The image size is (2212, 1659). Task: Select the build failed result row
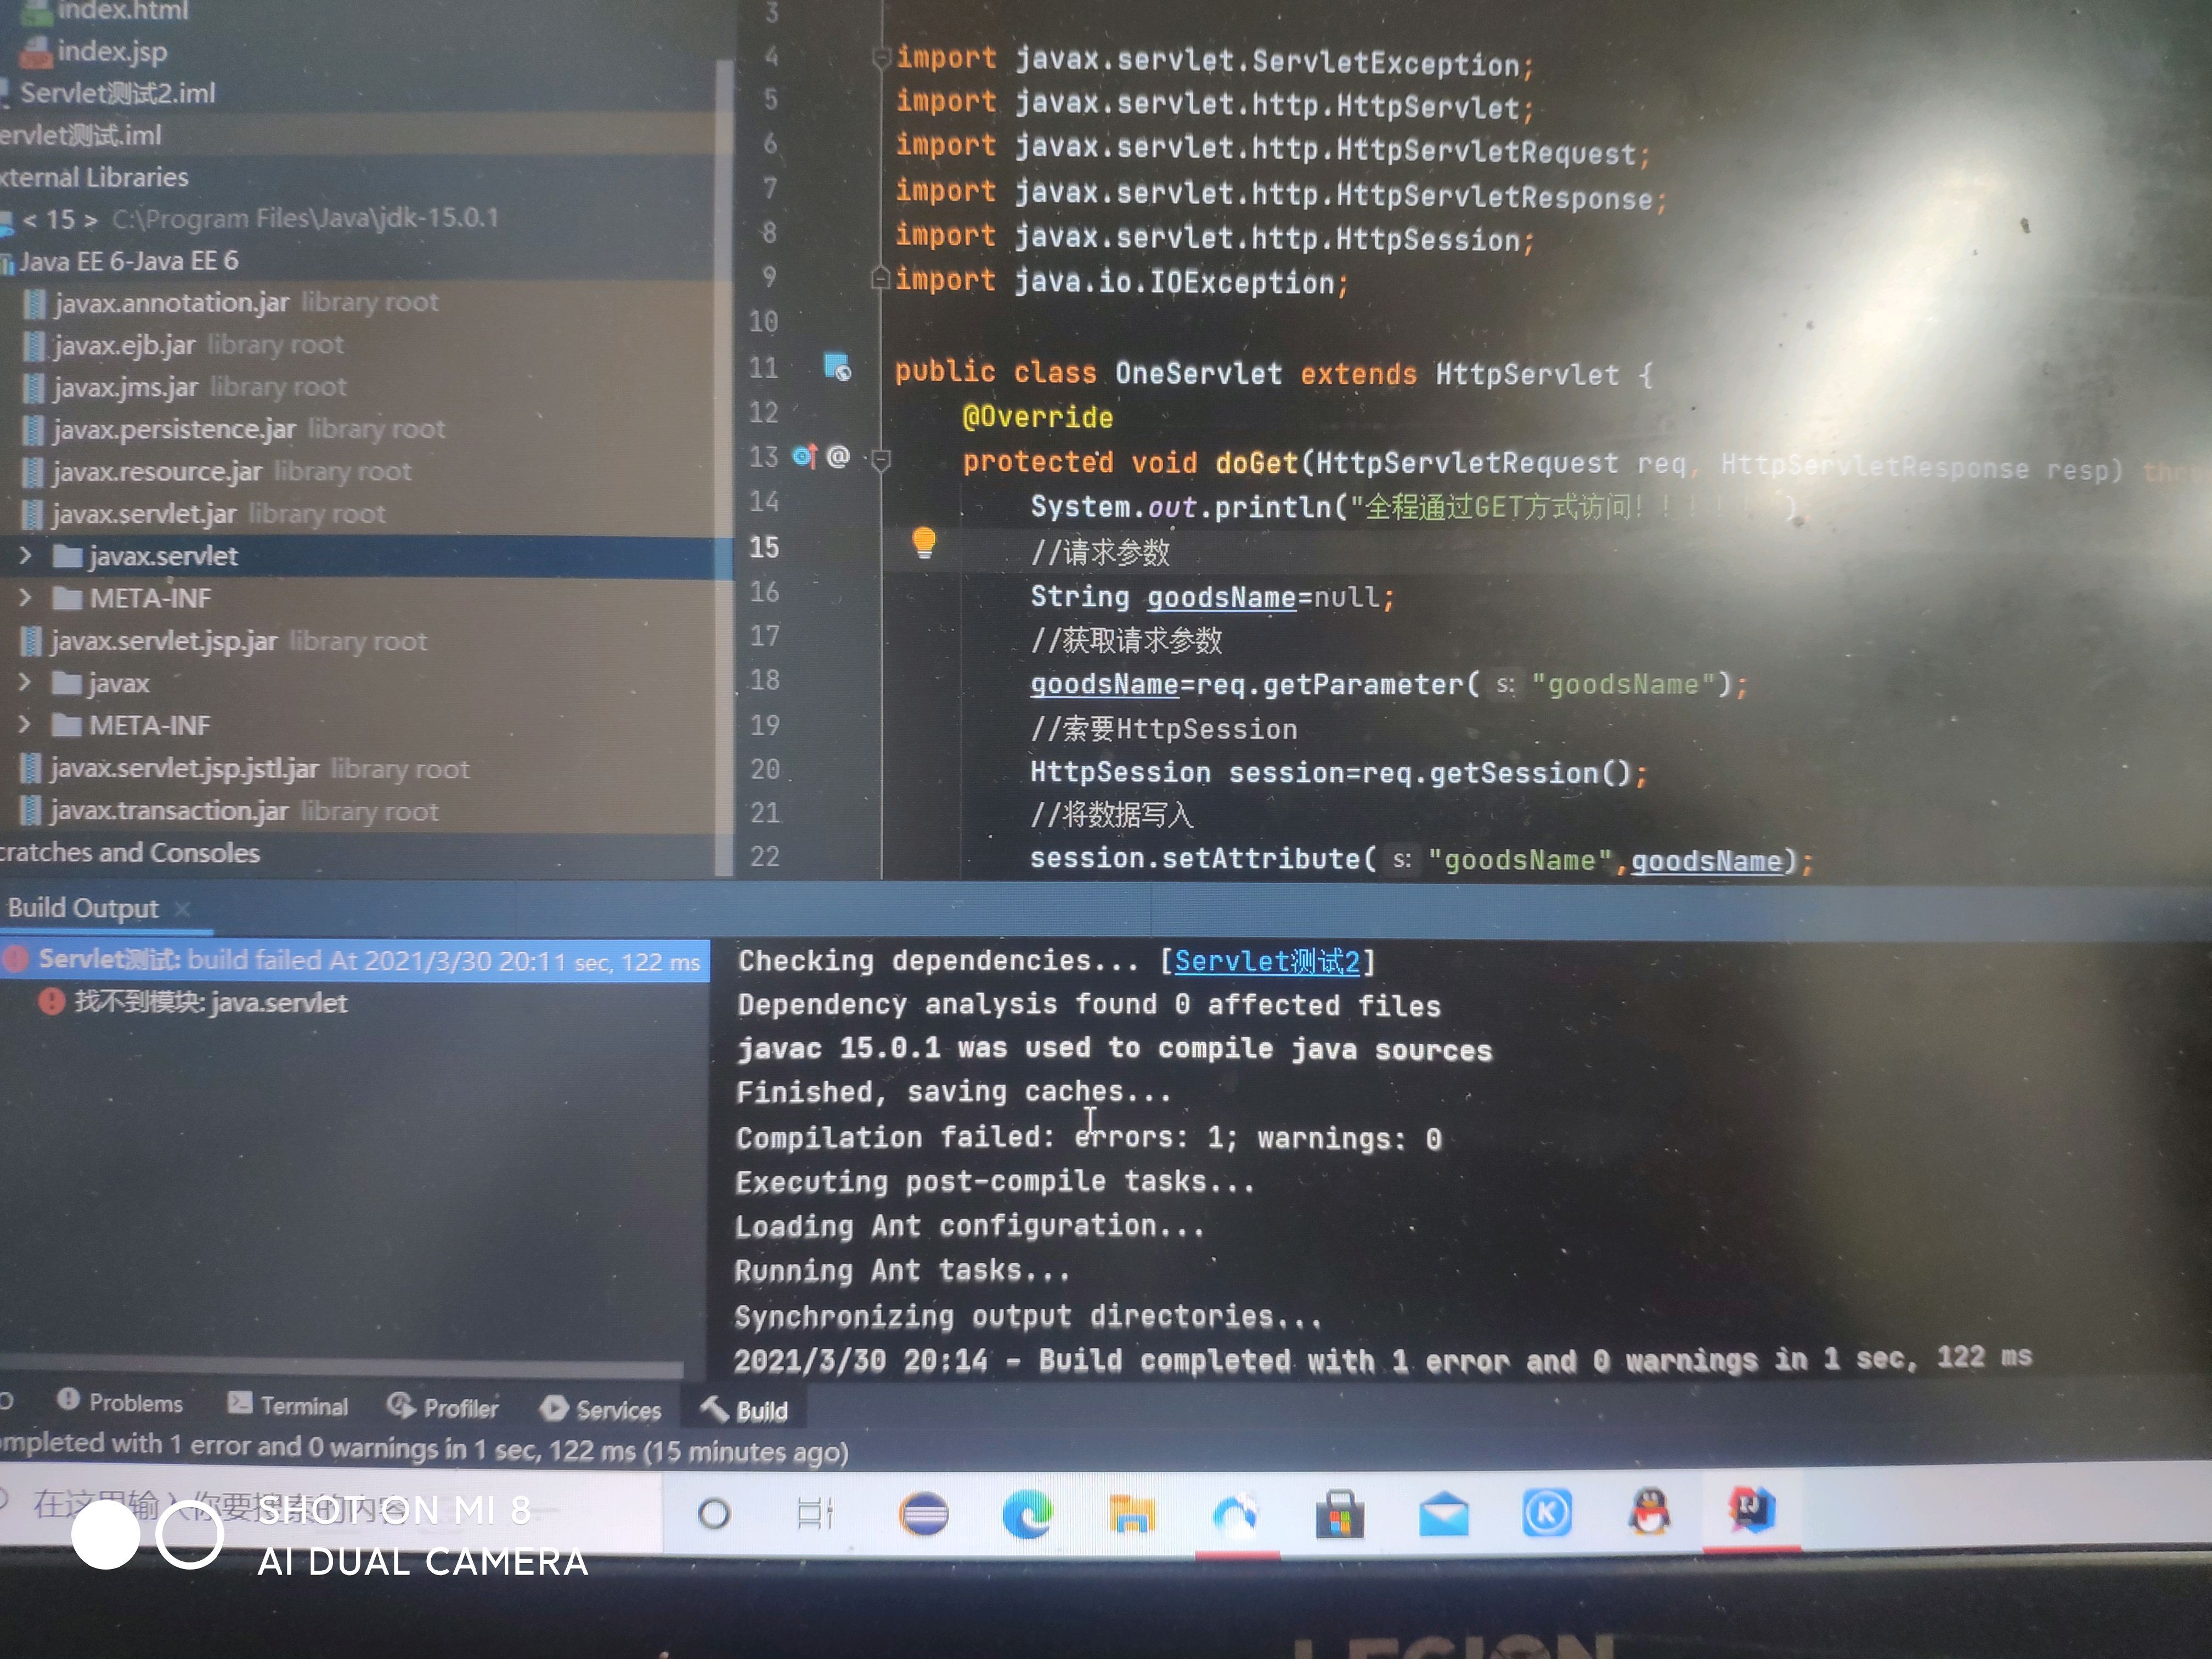(x=354, y=960)
